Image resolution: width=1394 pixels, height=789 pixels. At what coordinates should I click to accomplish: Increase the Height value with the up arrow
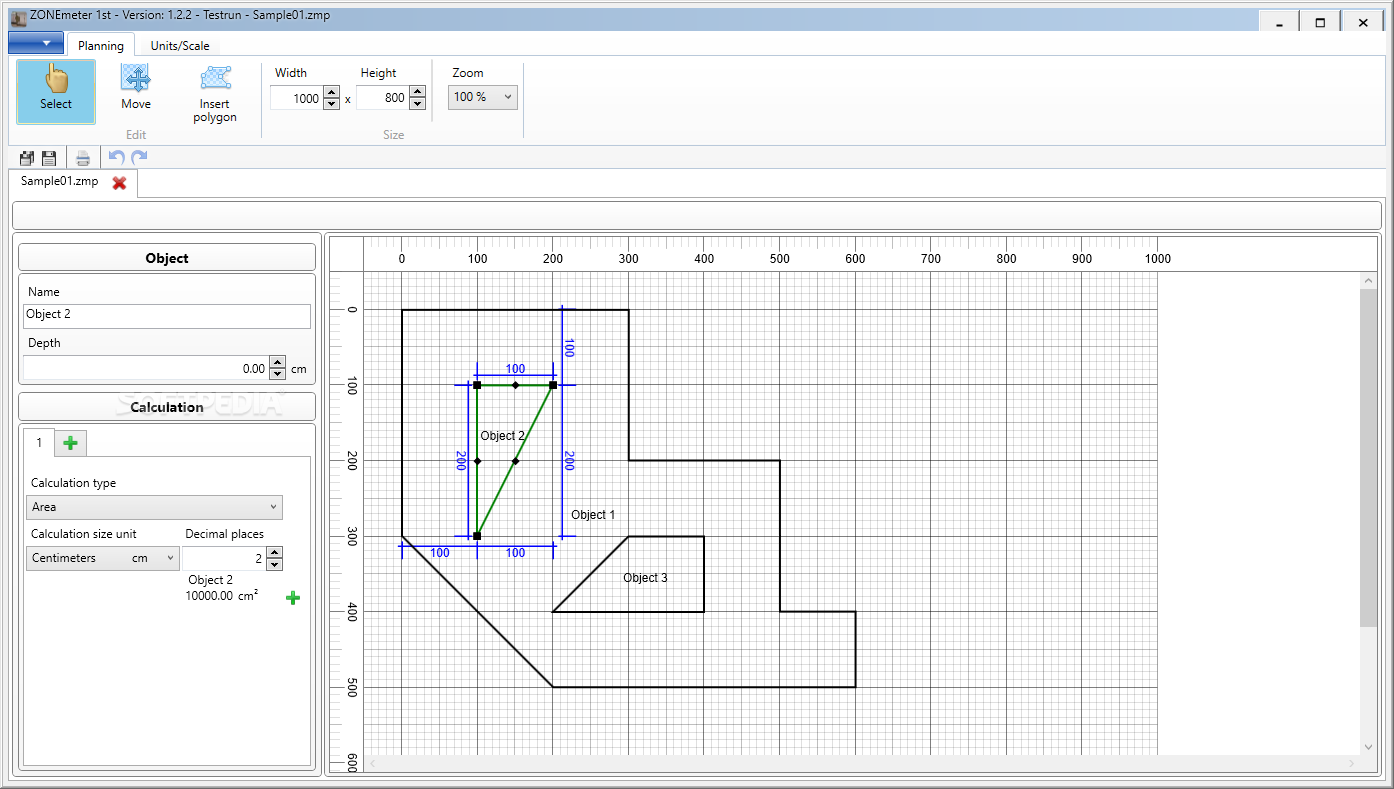pos(418,92)
